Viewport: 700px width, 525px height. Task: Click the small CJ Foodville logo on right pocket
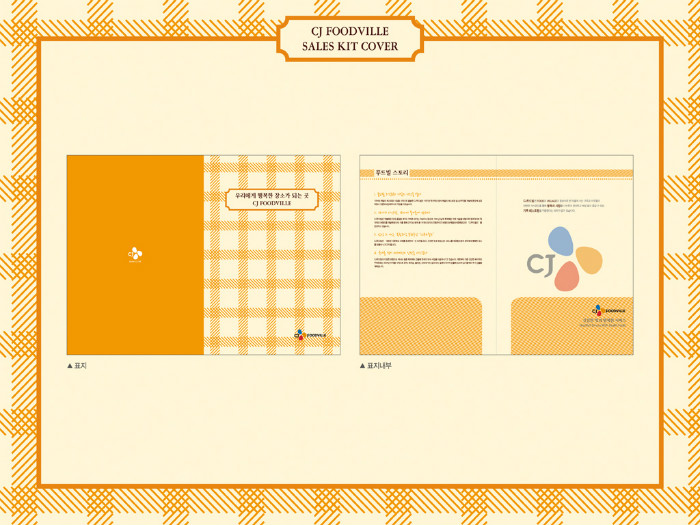coord(608,310)
